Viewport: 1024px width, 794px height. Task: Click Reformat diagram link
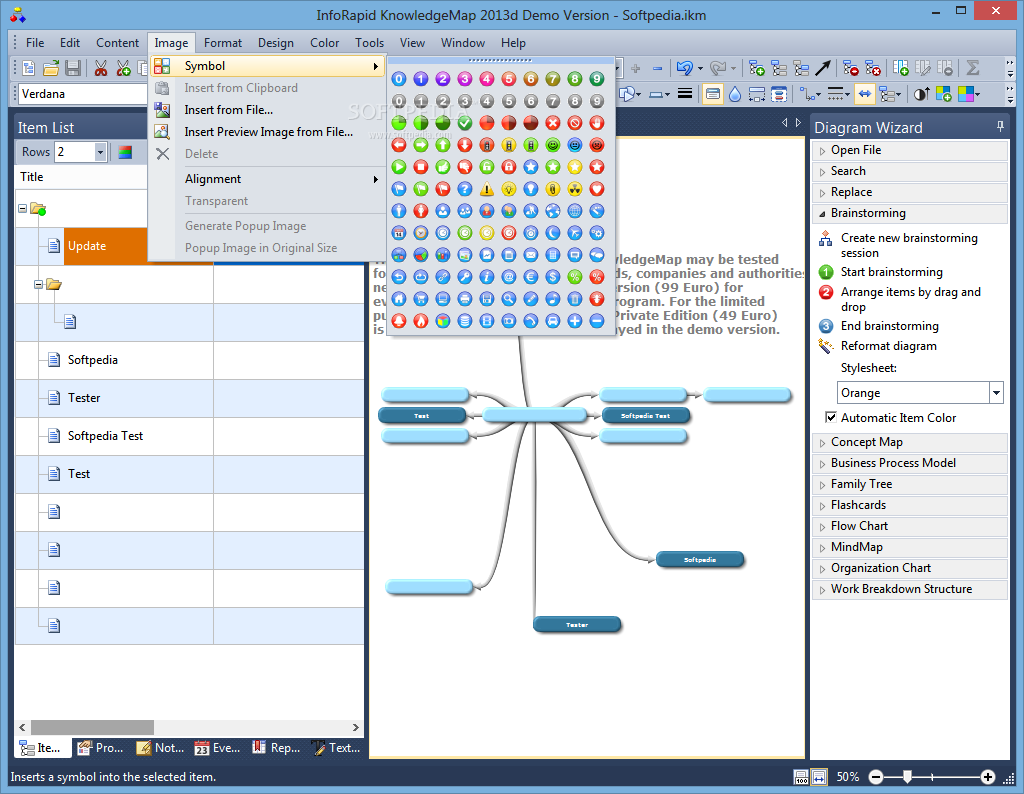[x=888, y=346]
